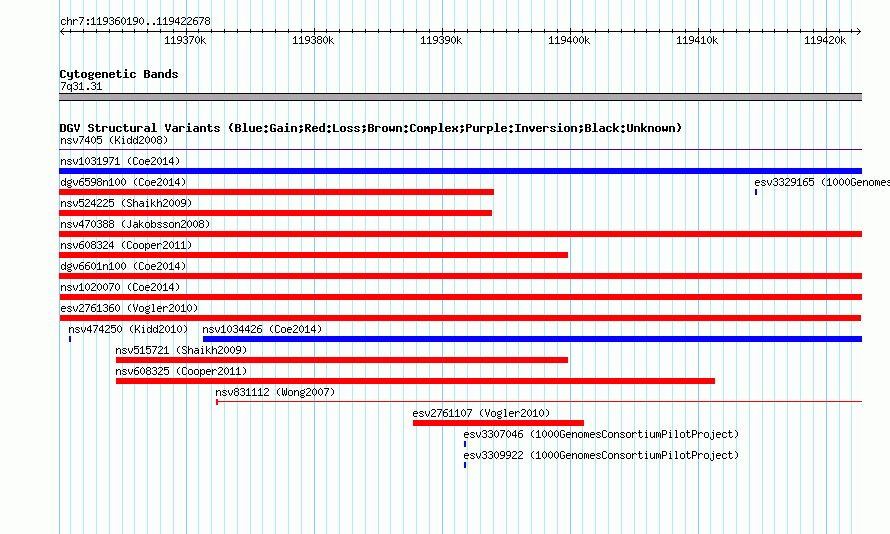This screenshot has height=534, width=890.
Task: Click the 119380k ruler tick label
Action: pyautogui.click(x=313, y=40)
